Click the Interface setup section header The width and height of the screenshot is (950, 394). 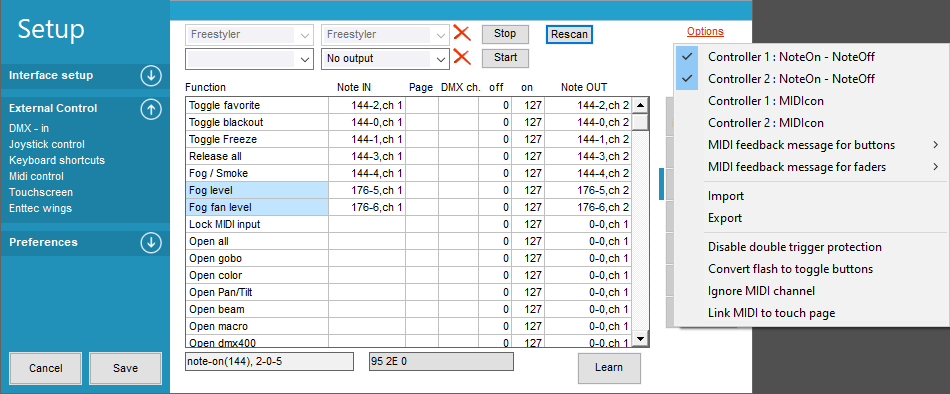click(x=85, y=76)
